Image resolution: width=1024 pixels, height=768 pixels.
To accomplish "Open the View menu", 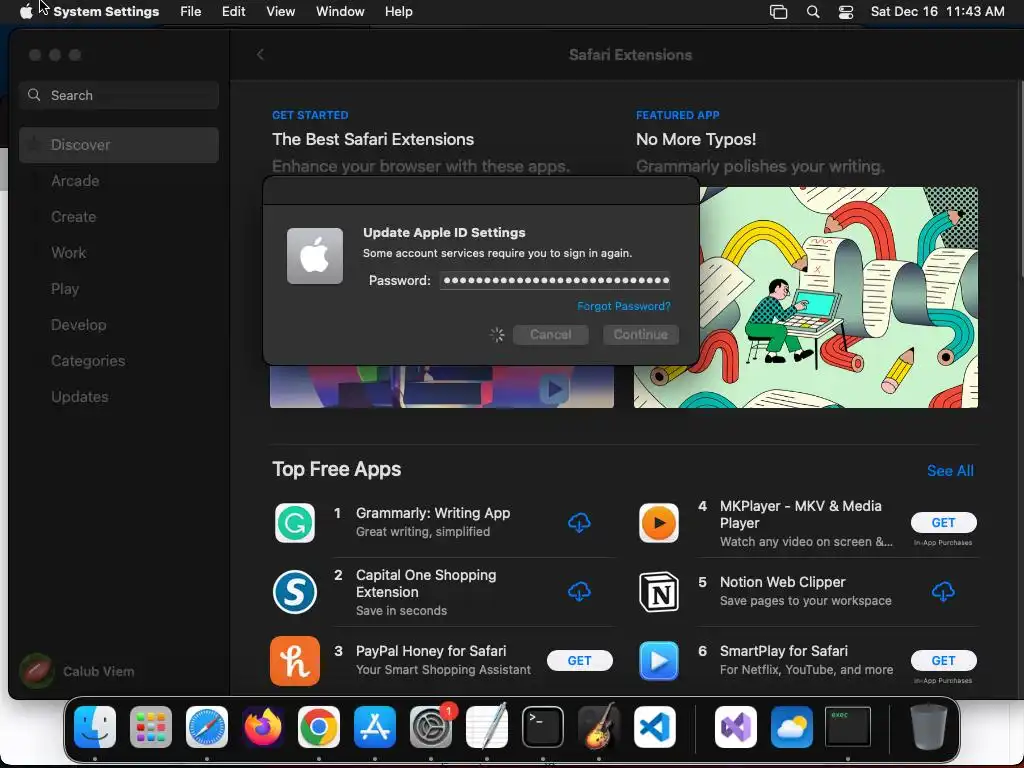I will coord(281,12).
